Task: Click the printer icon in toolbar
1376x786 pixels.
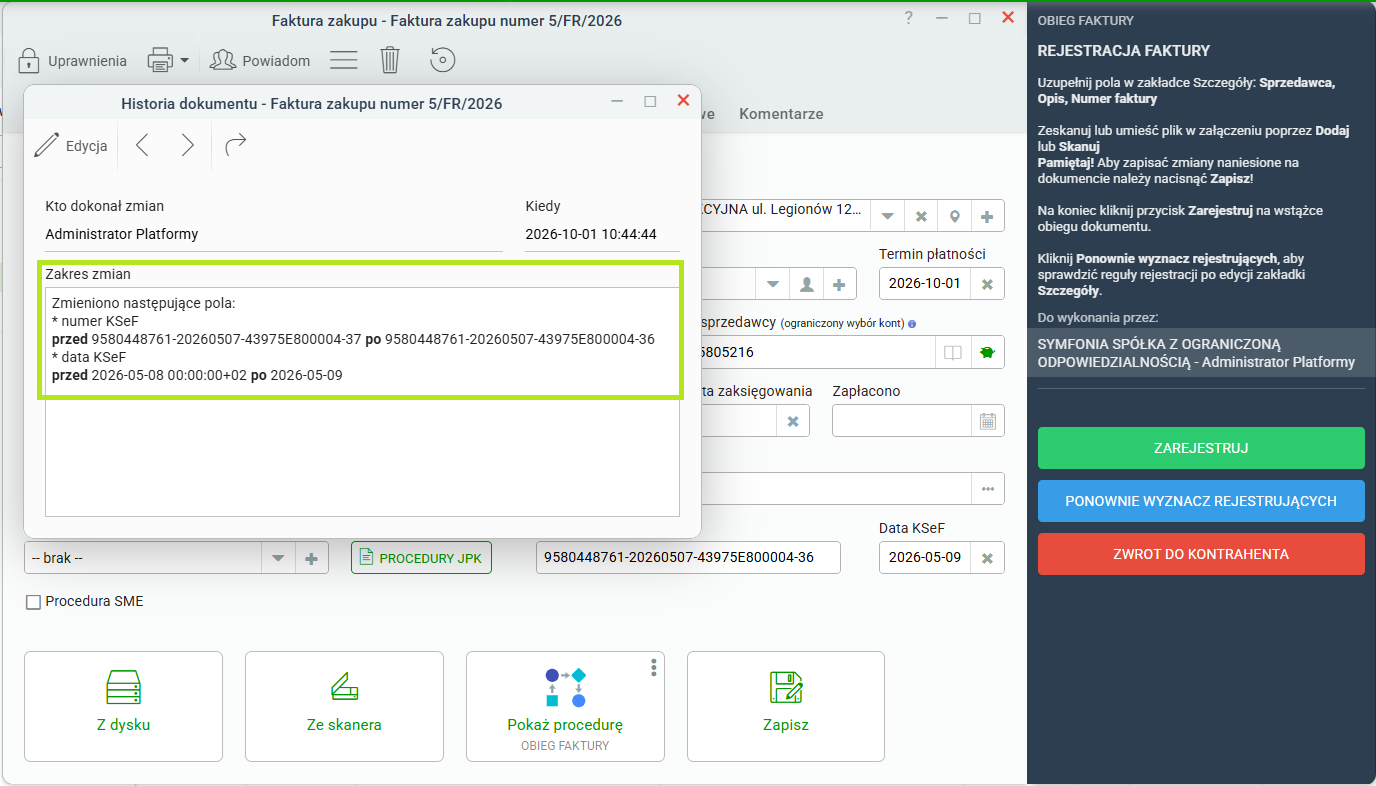Action: pyautogui.click(x=160, y=60)
